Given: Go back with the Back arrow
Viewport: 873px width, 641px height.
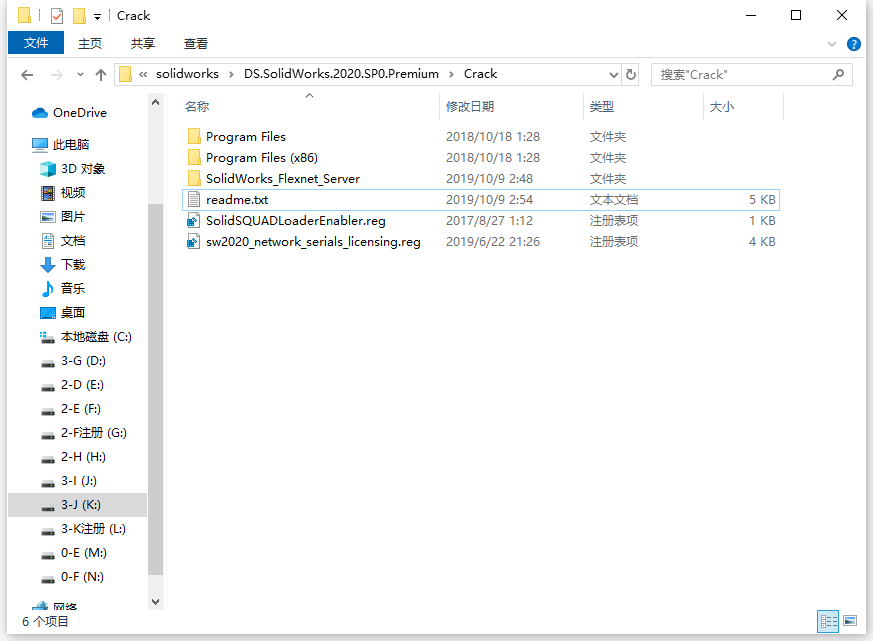Looking at the screenshot, I should (x=27, y=75).
